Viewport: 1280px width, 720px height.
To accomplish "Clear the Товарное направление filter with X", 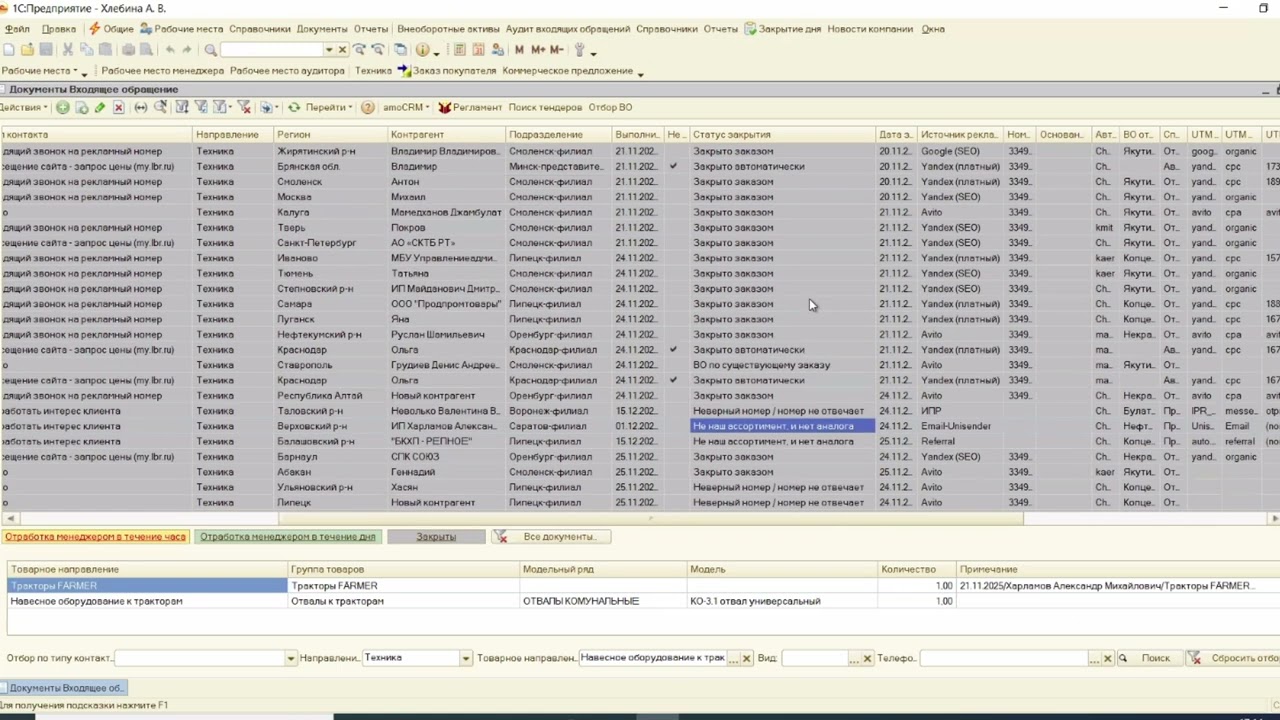I will (x=746, y=658).
